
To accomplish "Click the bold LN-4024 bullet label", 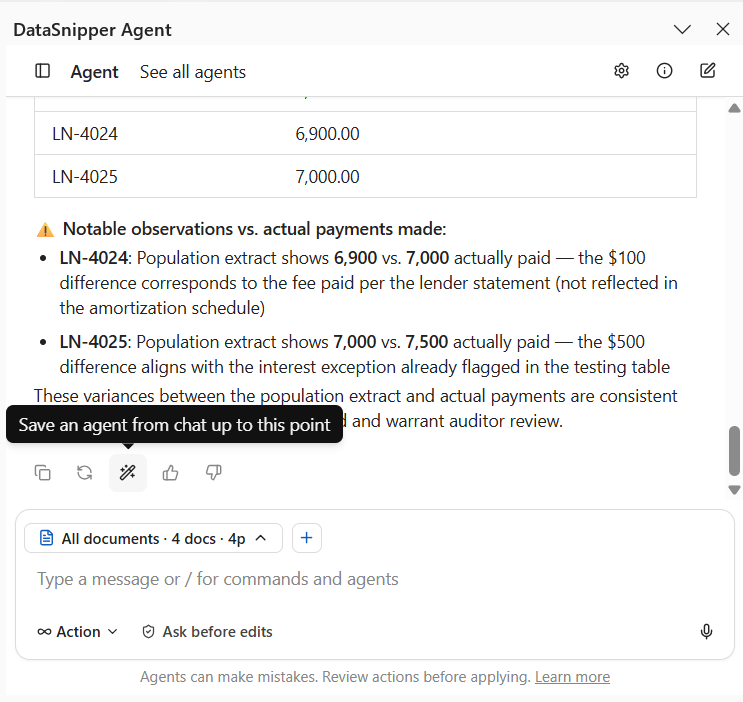I will (x=94, y=258).
